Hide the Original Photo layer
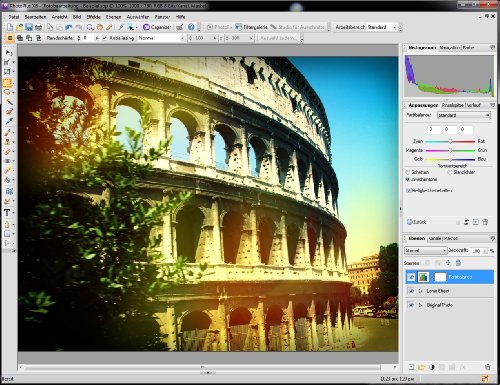500x385 pixels. [x=411, y=305]
